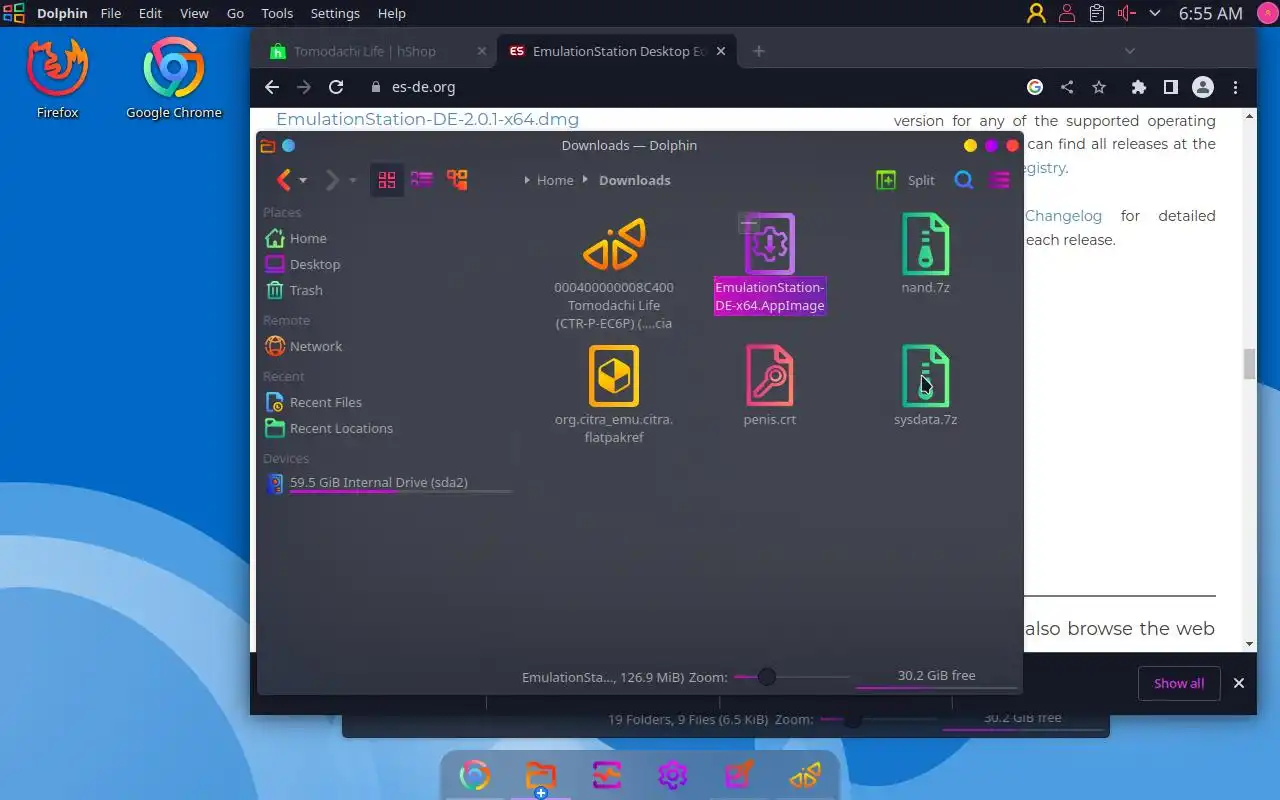The image size is (1280, 800).
Task: Open Firefox desktop shortcut
Action: point(57,78)
